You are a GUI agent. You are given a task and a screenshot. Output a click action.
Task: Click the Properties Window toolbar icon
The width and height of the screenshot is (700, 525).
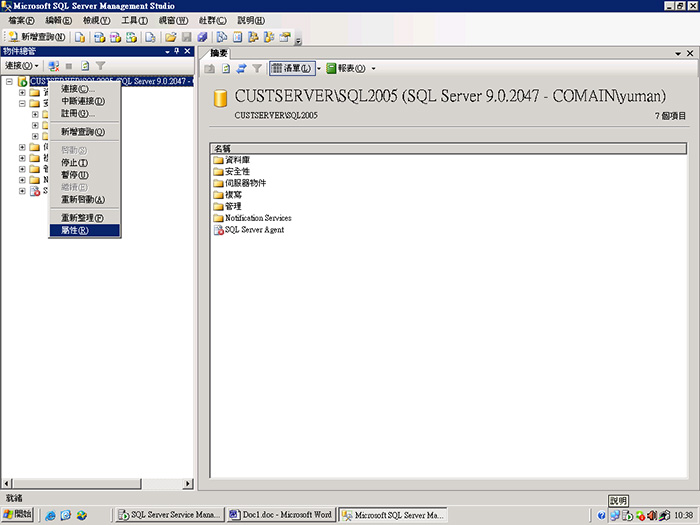(285, 37)
